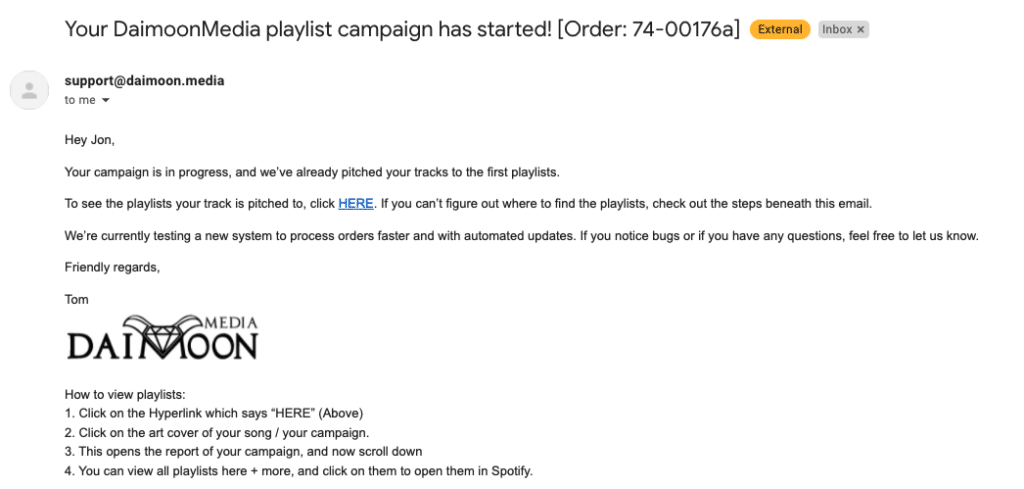Click the order number 74-00176a in subject
Viewport: 1024px width, 489px height.
point(682,29)
